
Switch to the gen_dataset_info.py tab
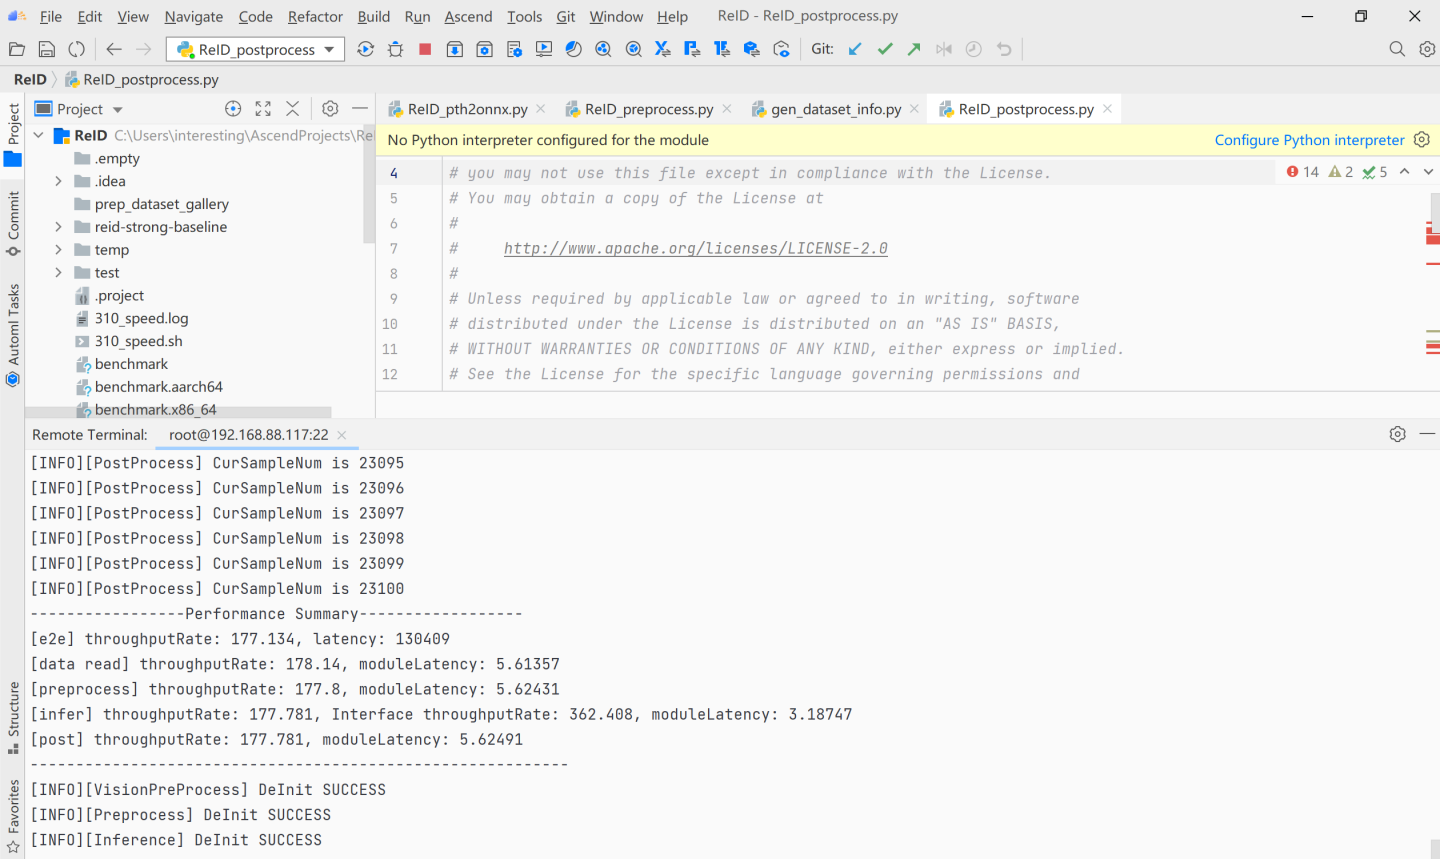[x=837, y=108]
